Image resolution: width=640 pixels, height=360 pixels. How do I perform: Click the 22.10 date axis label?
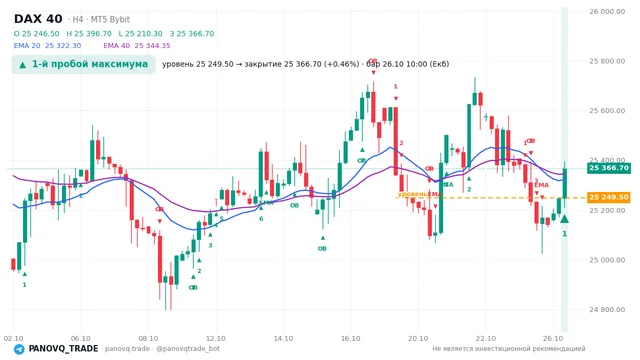click(486, 338)
